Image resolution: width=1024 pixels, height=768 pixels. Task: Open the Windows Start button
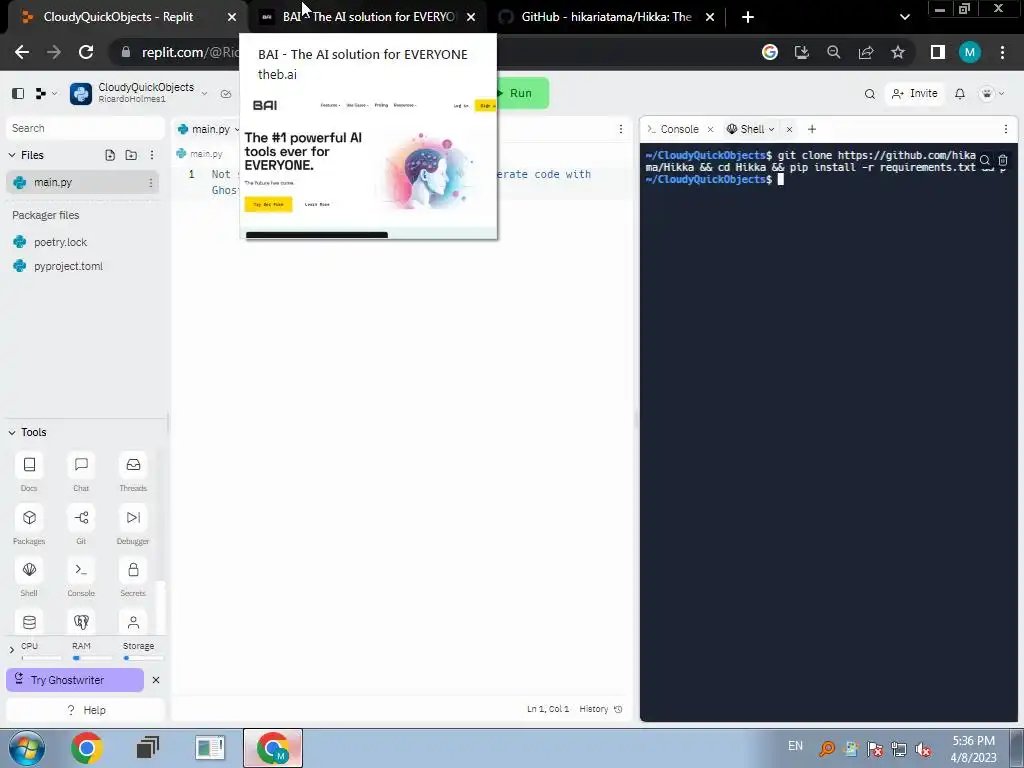(27, 748)
